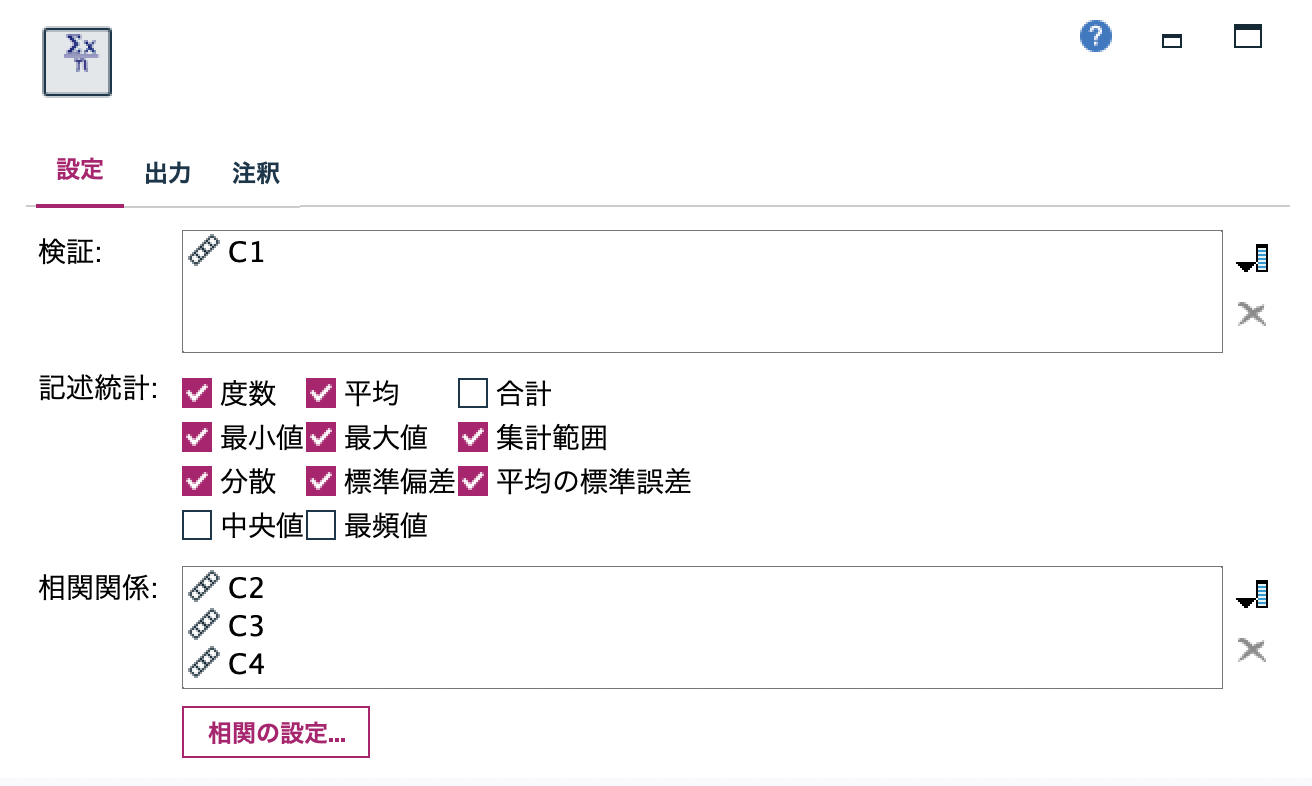The height and width of the screenshot is (786, 1312).
Task: Click the assign arrow beside the 相関関係 field
Action: click(x=1252, y=592)
